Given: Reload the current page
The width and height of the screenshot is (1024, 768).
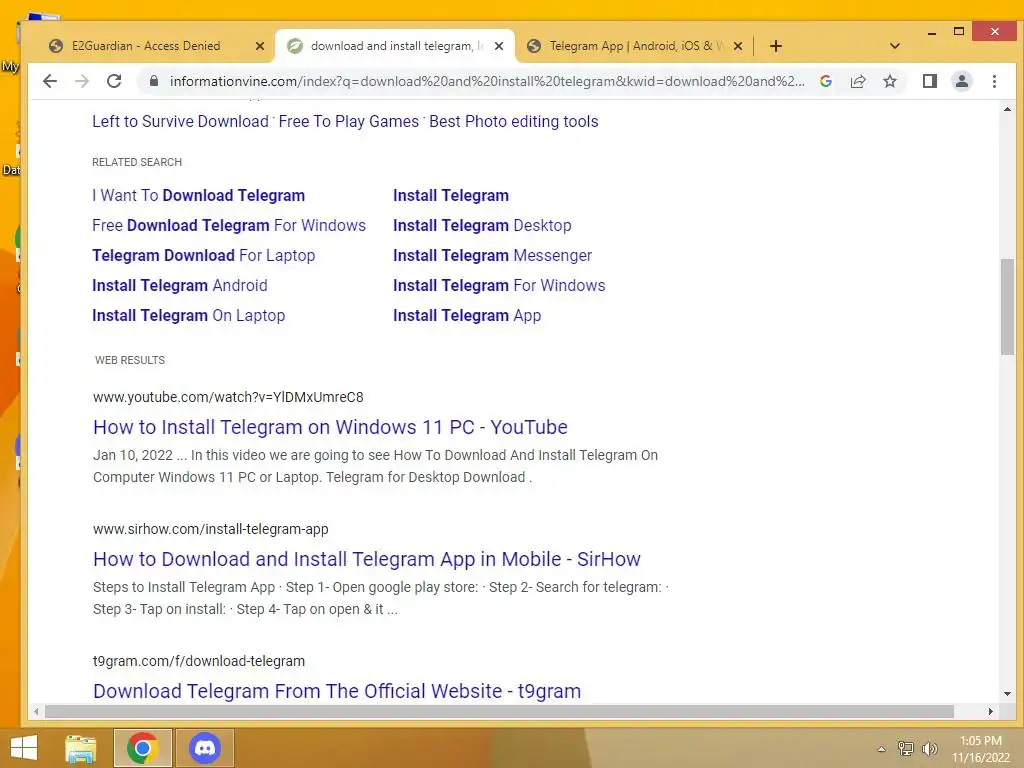Looking at the screenshot, I should pos(114,81).
